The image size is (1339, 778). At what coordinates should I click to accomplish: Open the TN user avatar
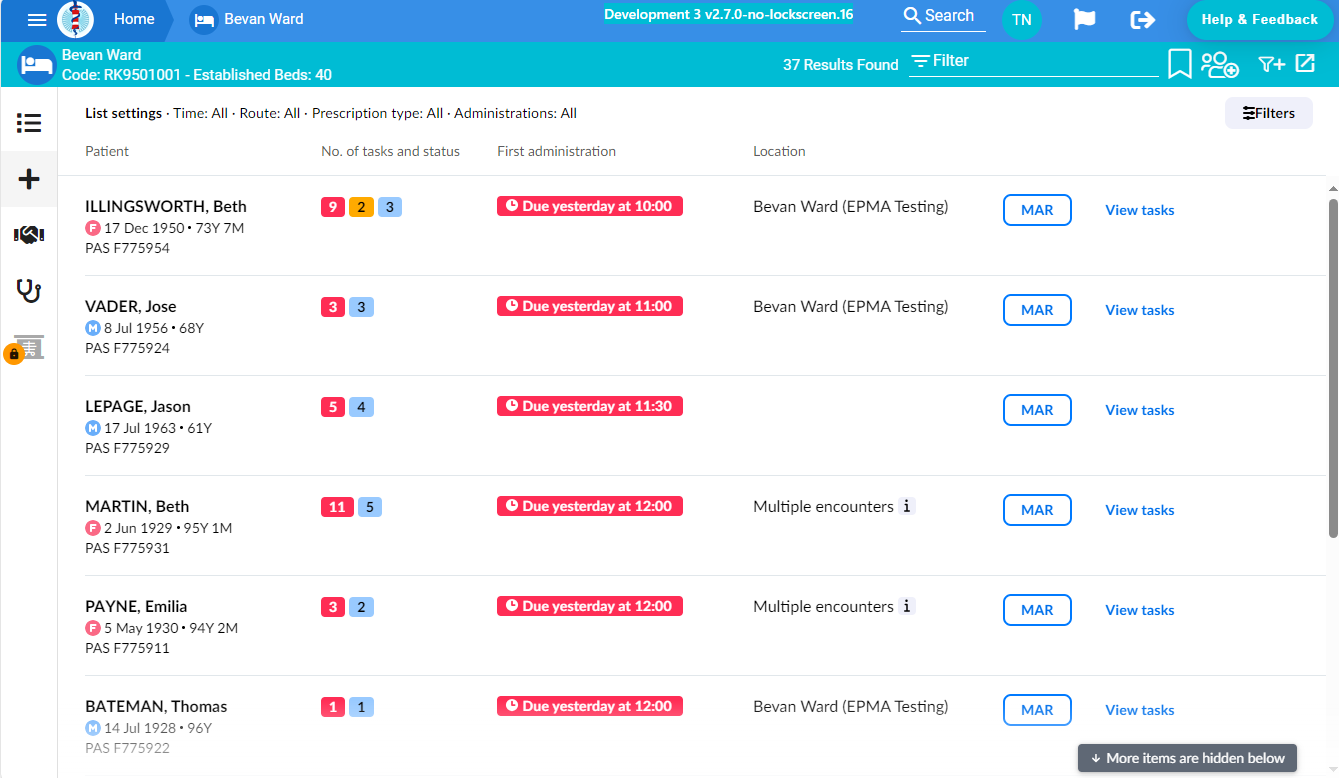(x=1021, y=19)
